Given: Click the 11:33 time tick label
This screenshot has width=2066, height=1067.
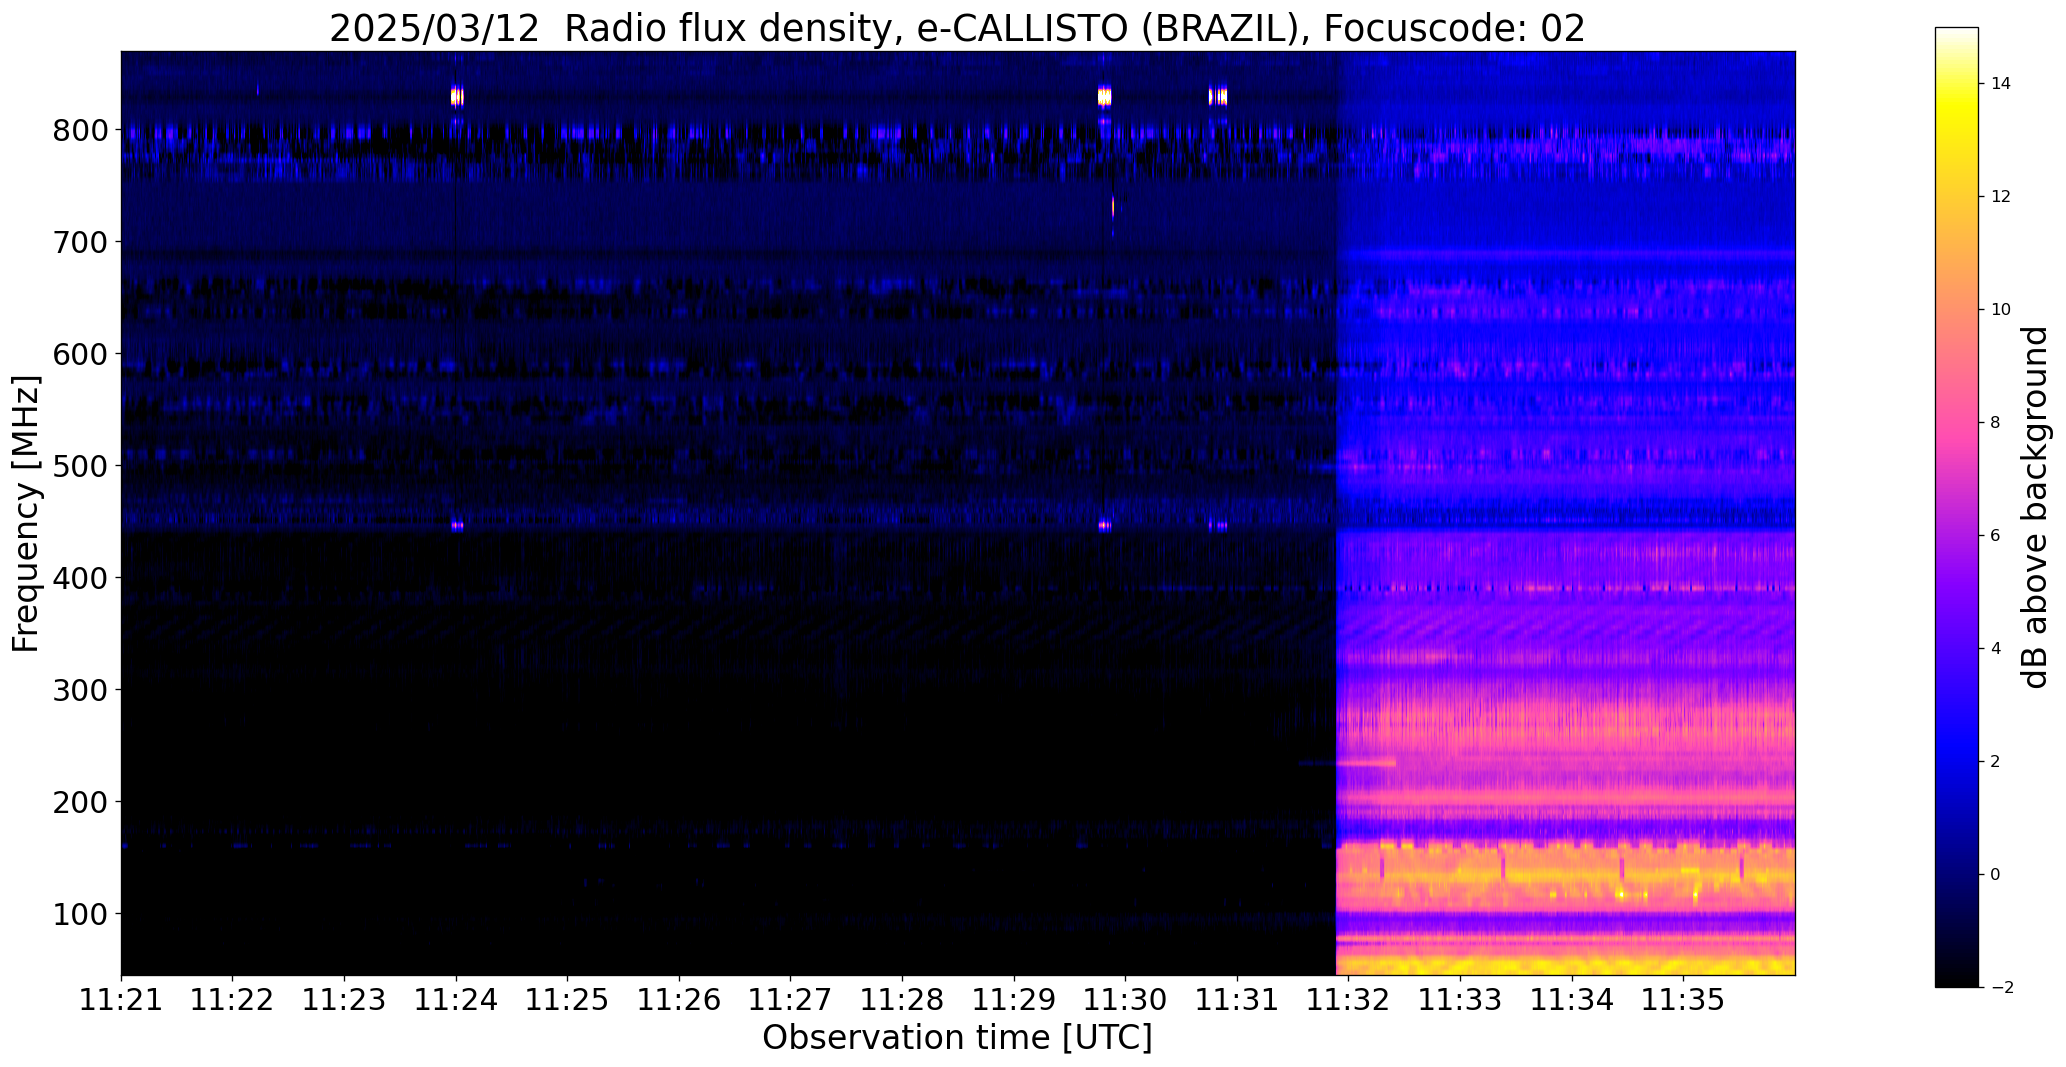Looking at the screenshot, I should click(1461, 999).
